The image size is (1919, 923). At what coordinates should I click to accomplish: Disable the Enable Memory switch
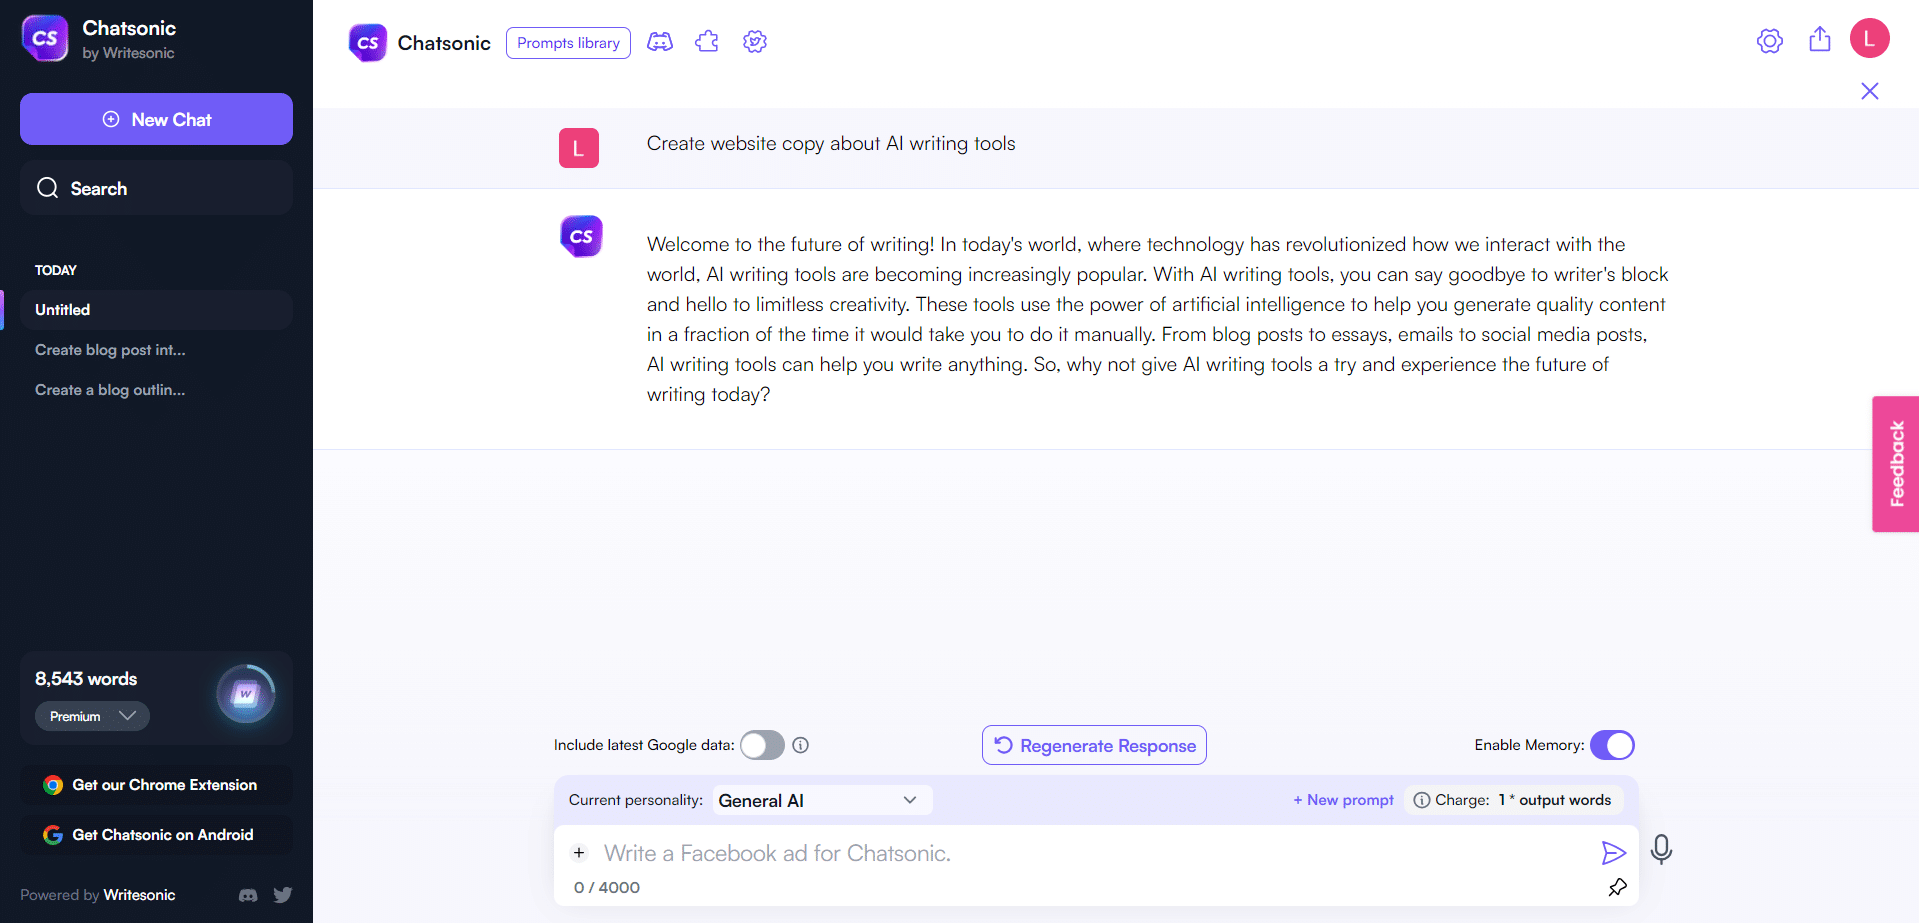pos(1612,745)
